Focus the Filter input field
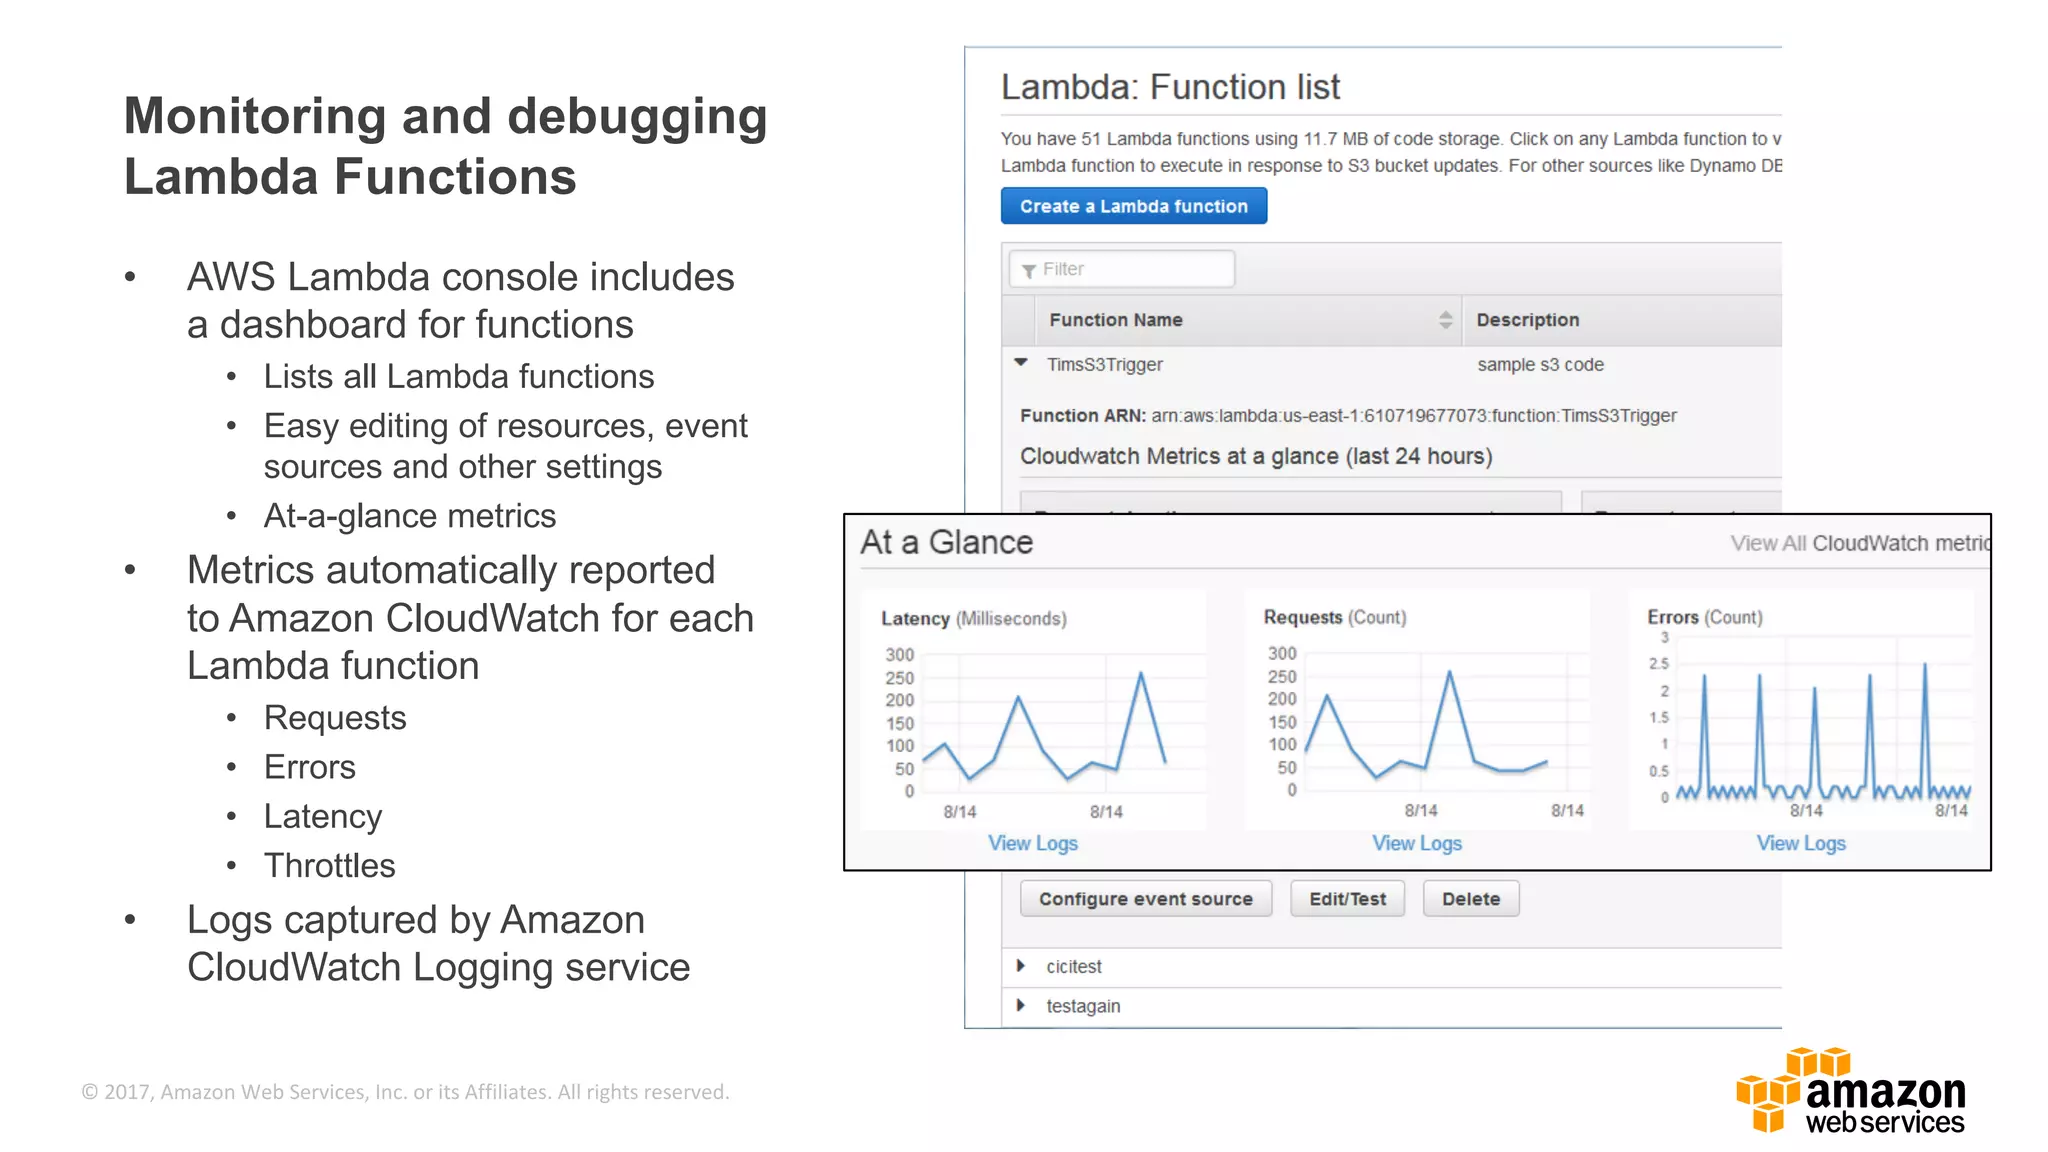 (x=1122, y=269)
